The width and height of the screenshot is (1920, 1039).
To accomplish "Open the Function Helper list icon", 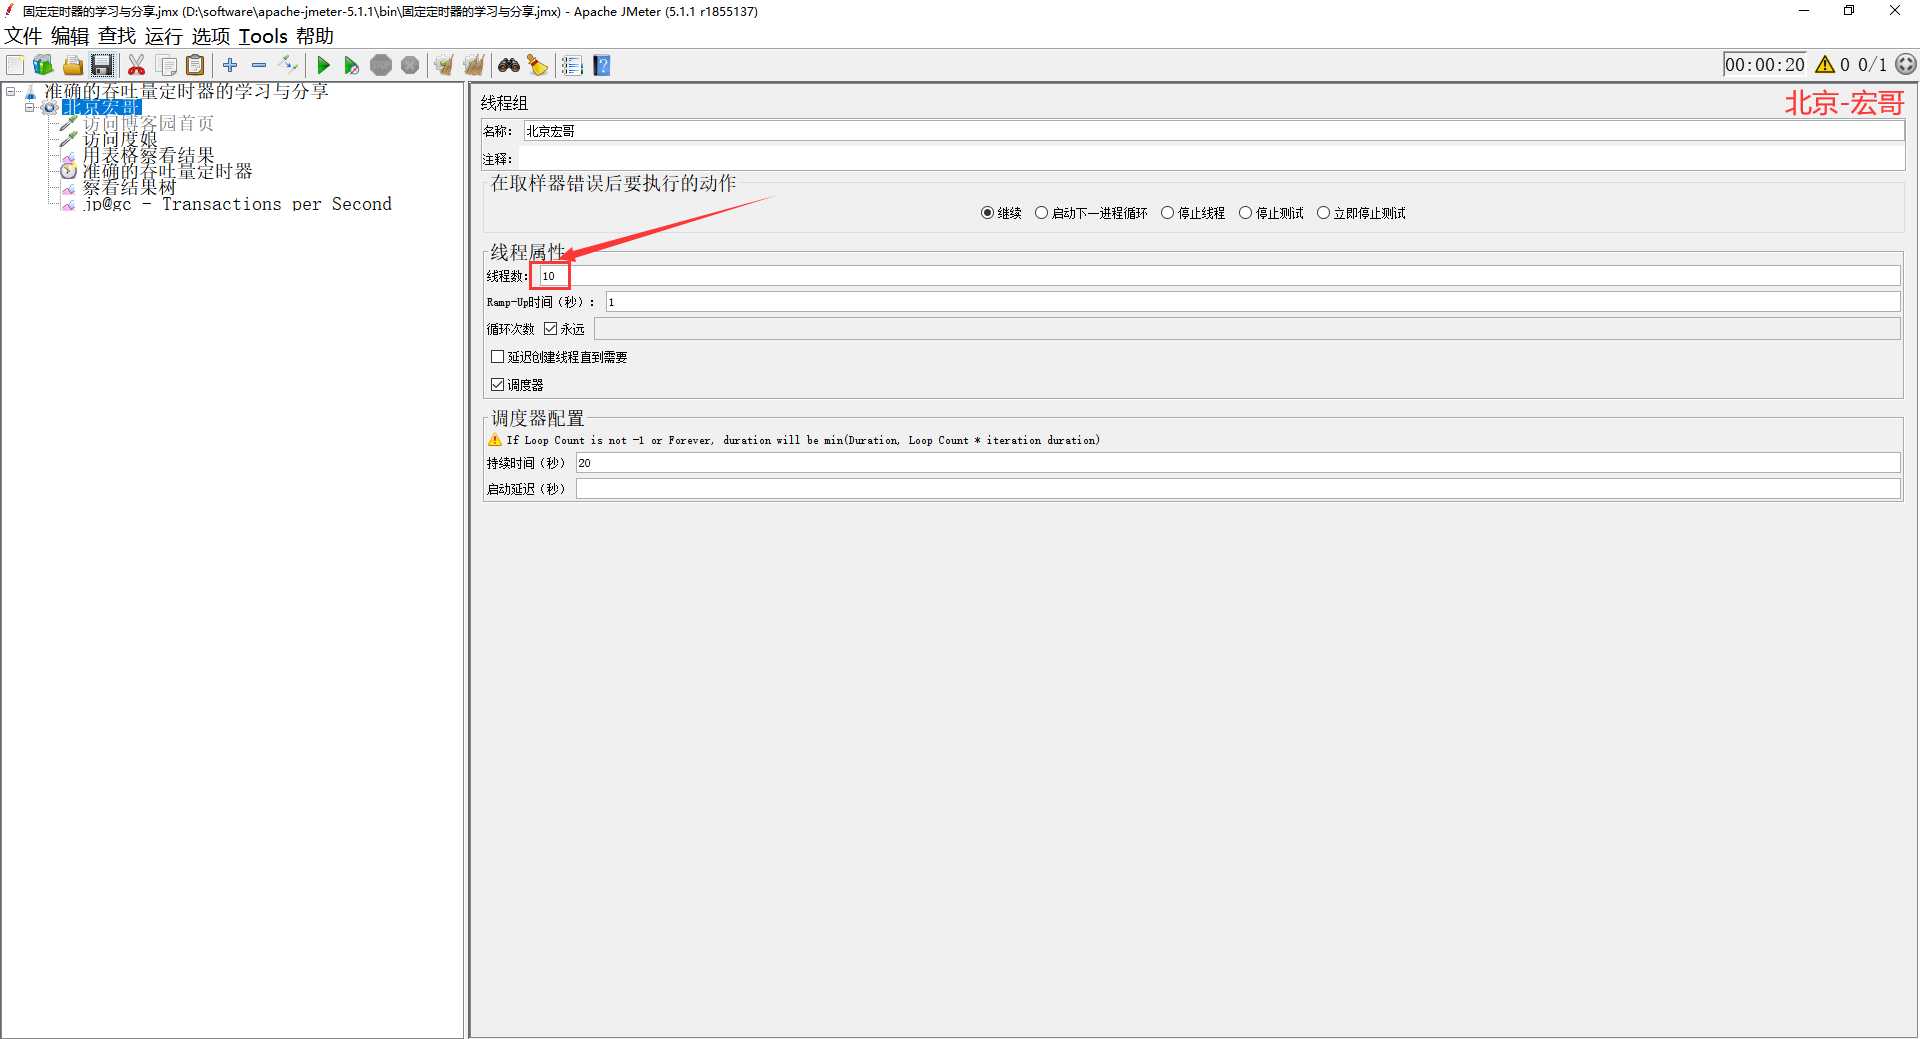I will (x=572, y=65).
